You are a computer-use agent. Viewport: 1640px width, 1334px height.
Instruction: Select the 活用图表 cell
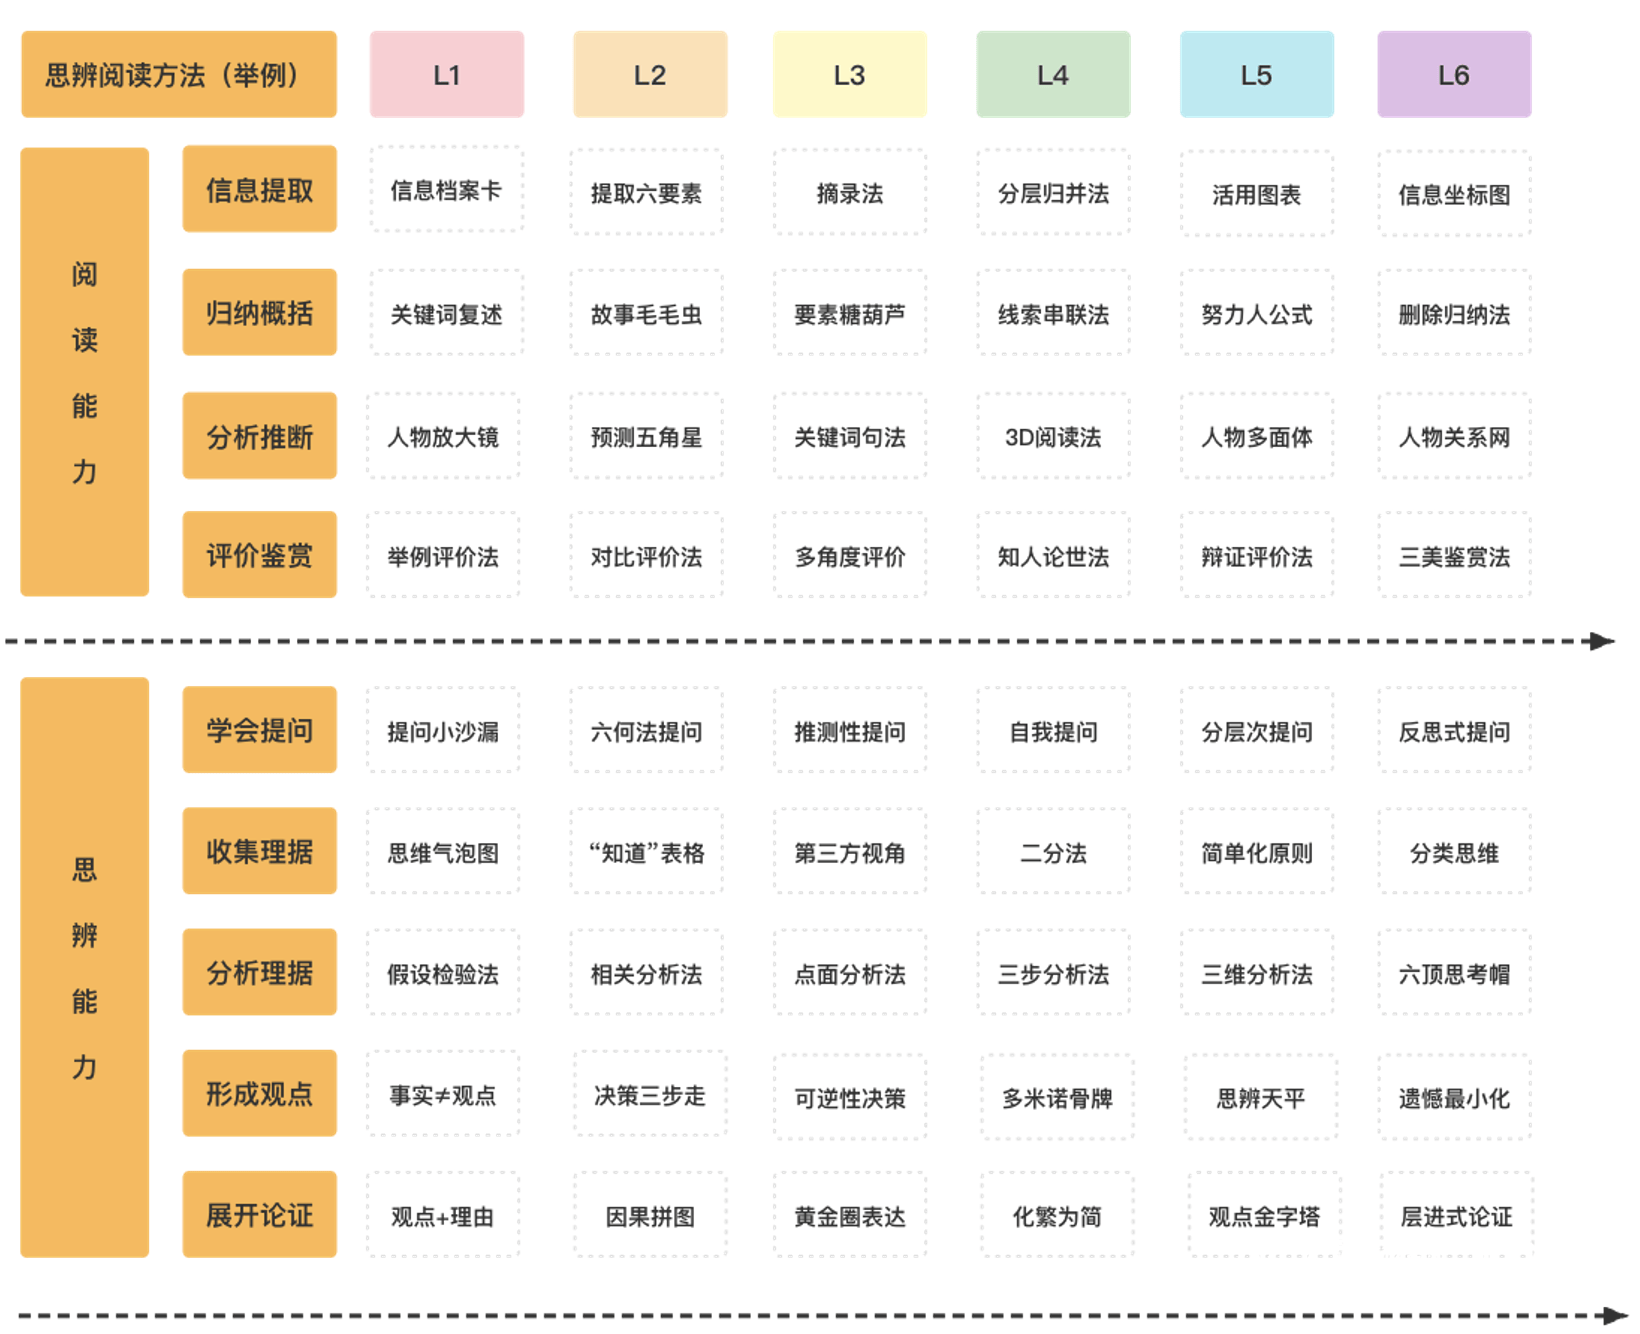pos(1257,194)
